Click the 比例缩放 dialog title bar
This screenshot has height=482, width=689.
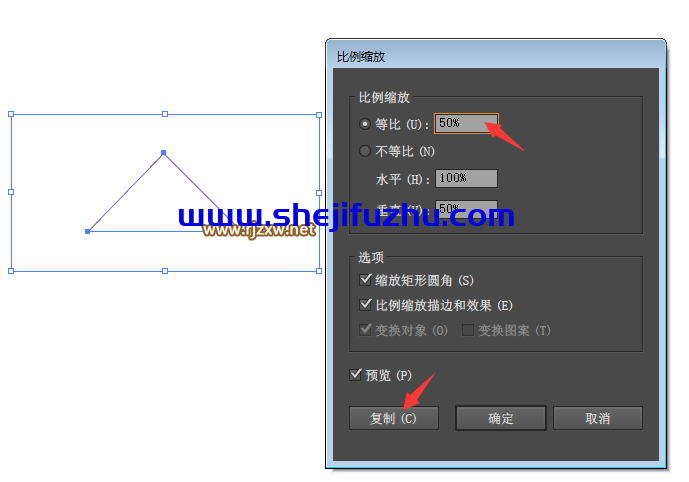click(496, 56)
